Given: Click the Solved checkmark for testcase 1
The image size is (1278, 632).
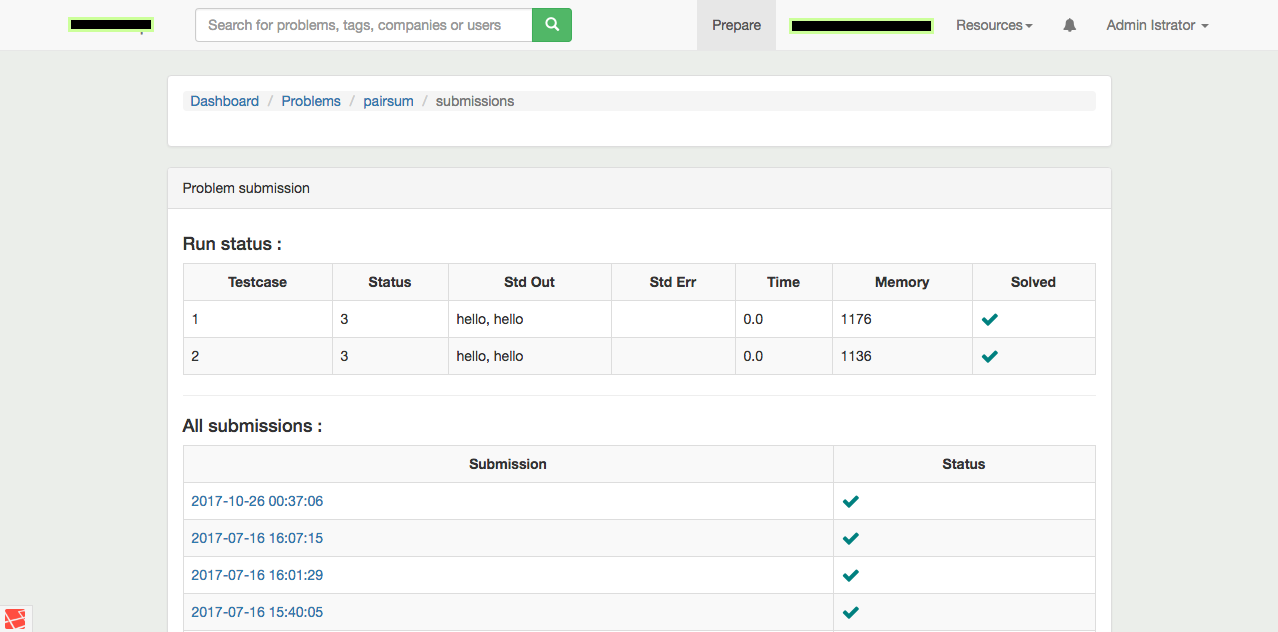Looking at the screenshot, I should click(x=990, y=319).
